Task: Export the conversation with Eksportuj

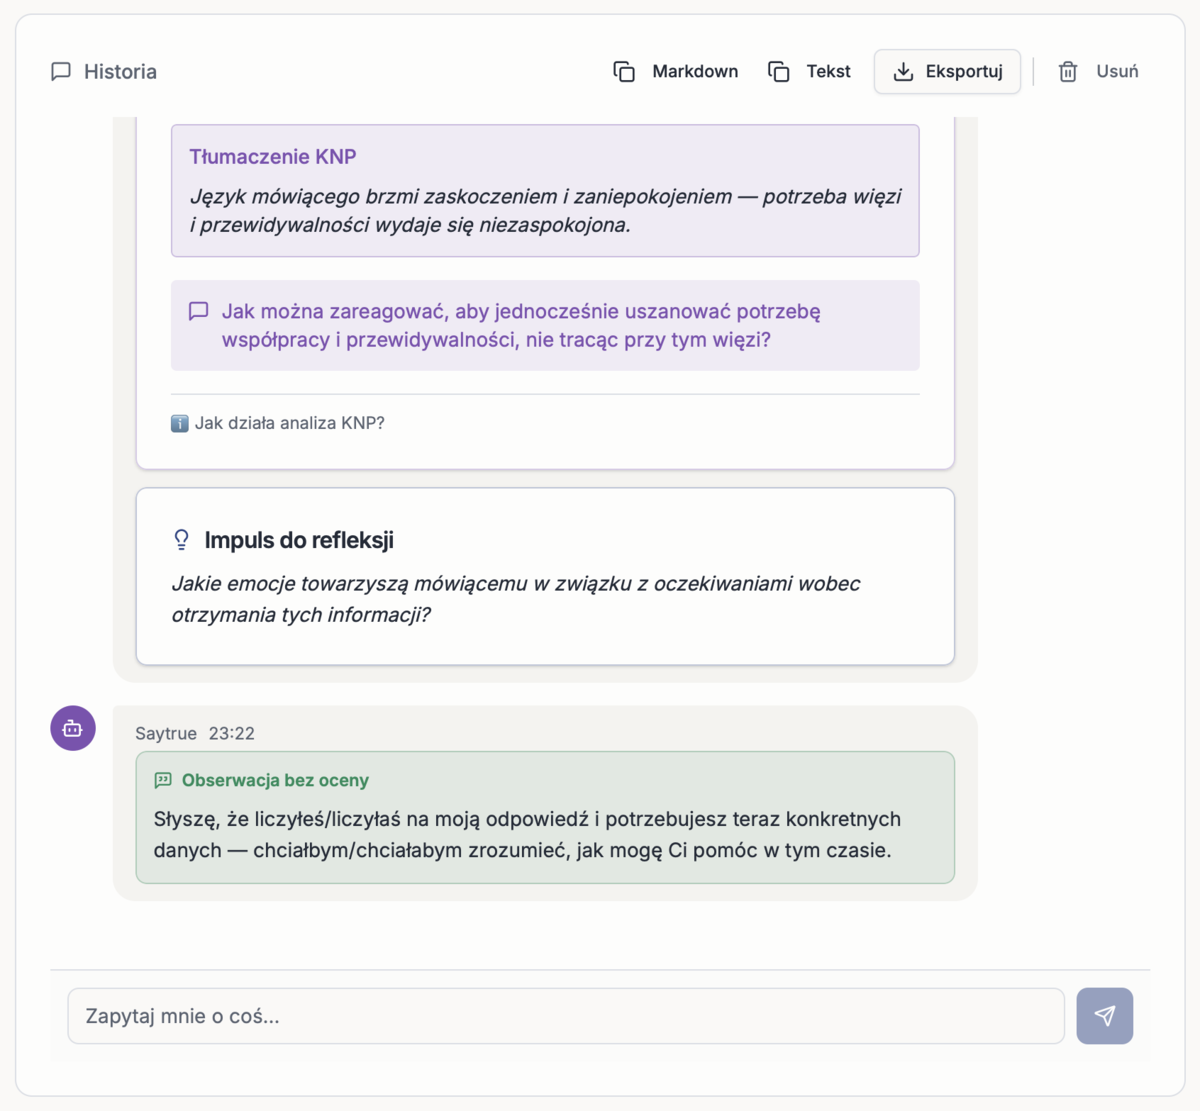Action: pos(947,71)
